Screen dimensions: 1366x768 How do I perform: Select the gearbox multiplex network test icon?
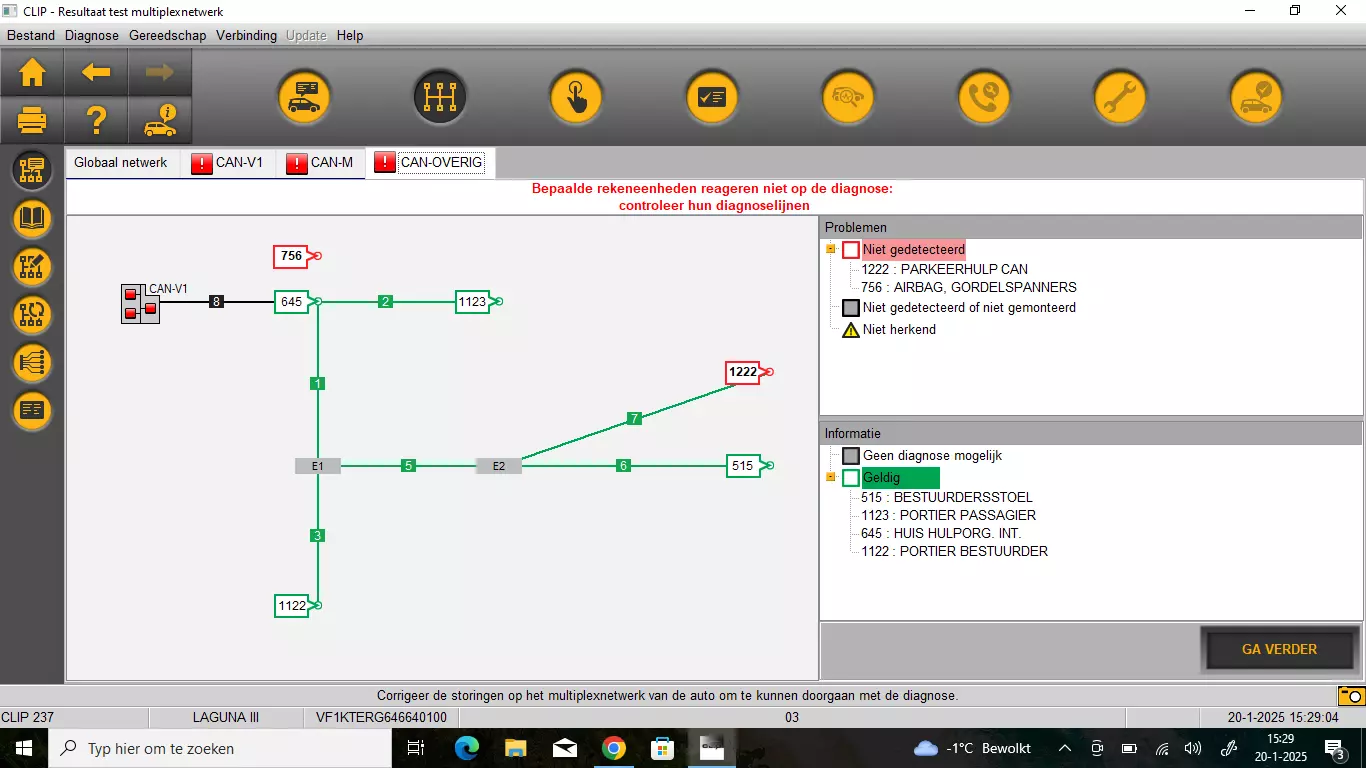coord(440,97)
